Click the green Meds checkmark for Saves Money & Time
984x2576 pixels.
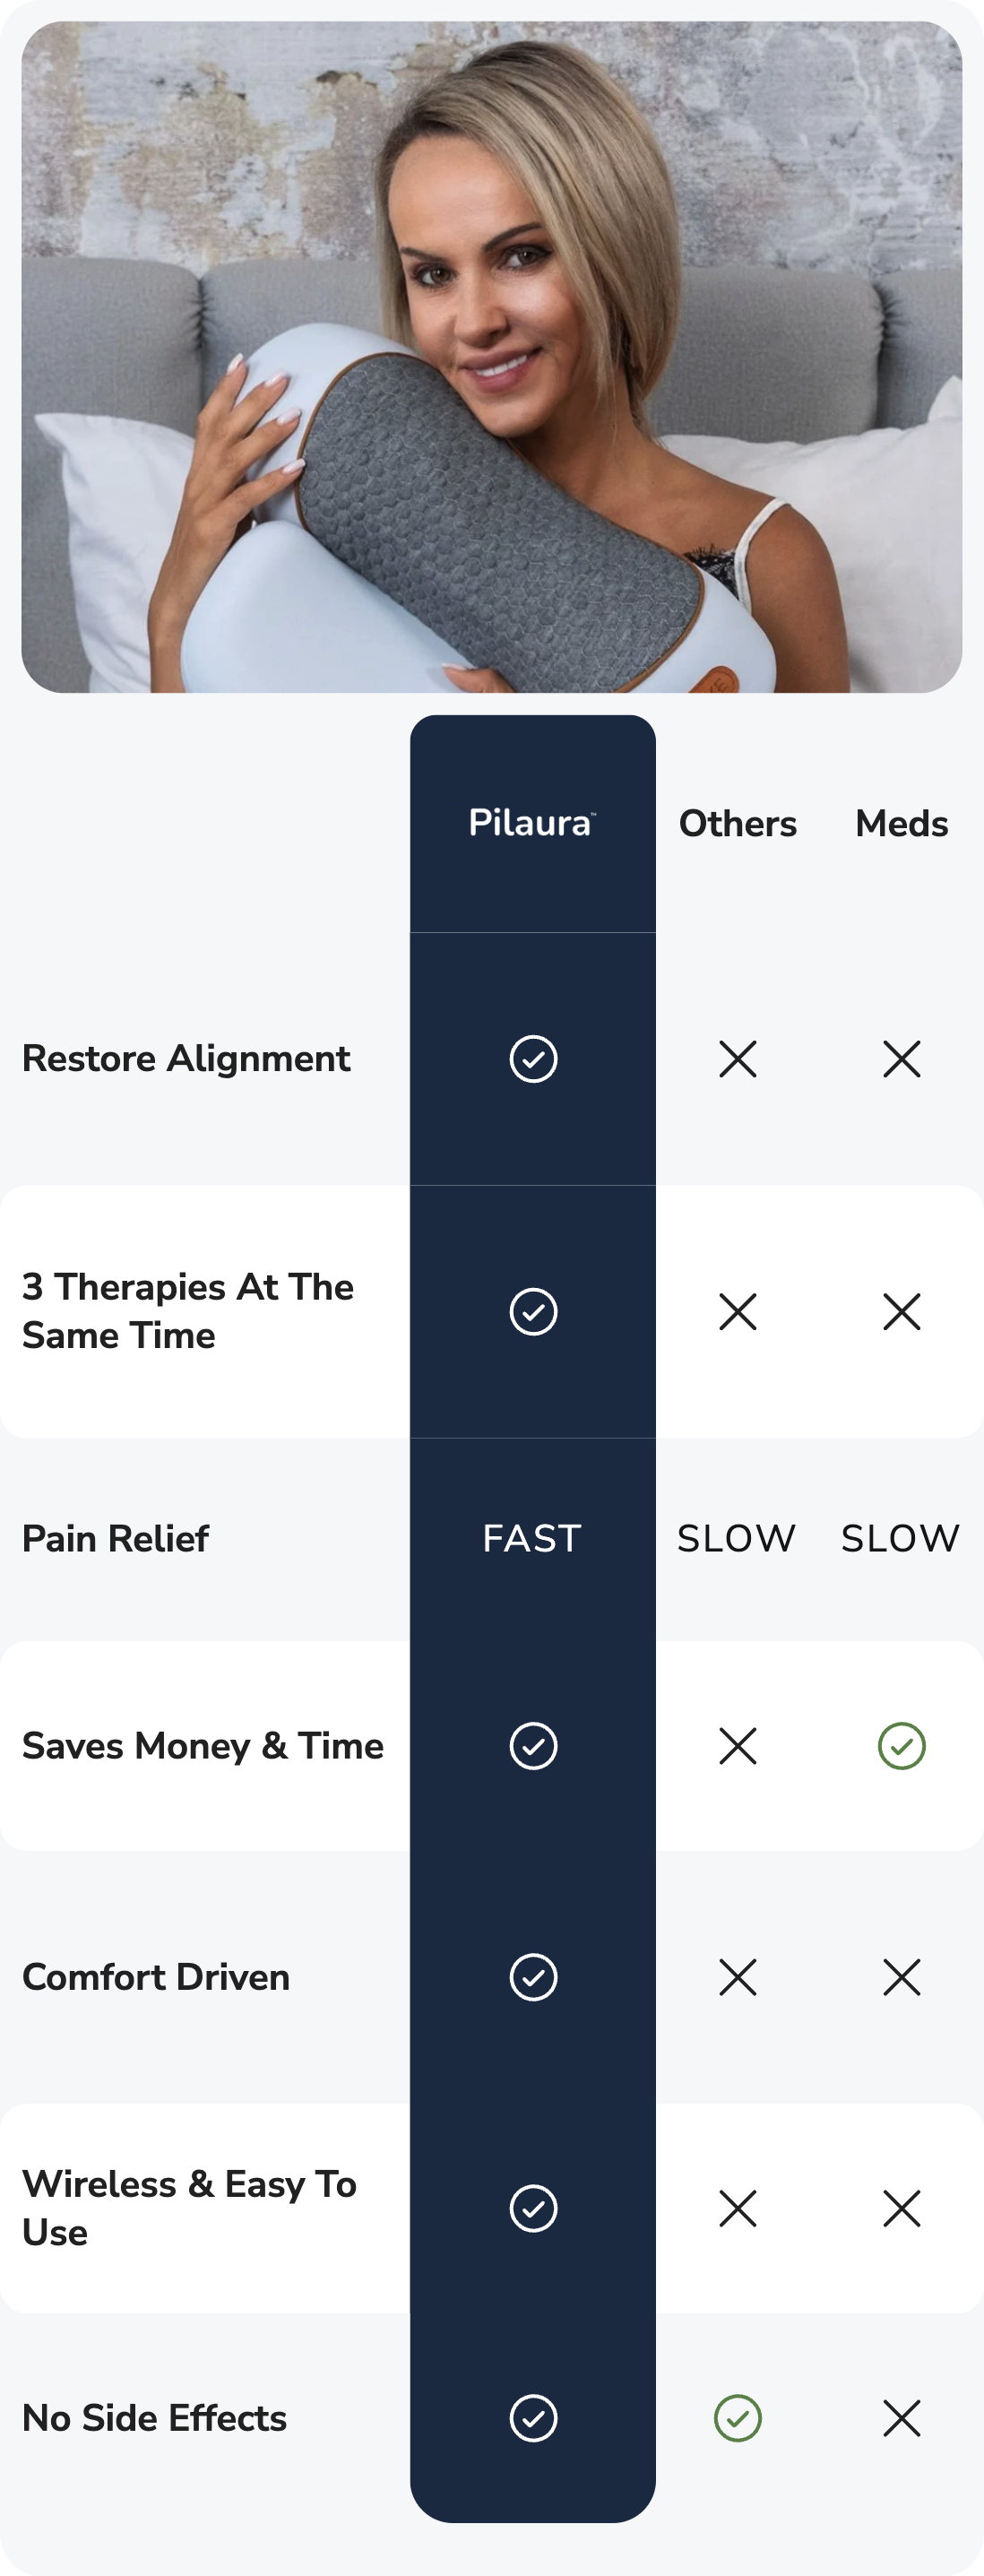point(901,1746)
